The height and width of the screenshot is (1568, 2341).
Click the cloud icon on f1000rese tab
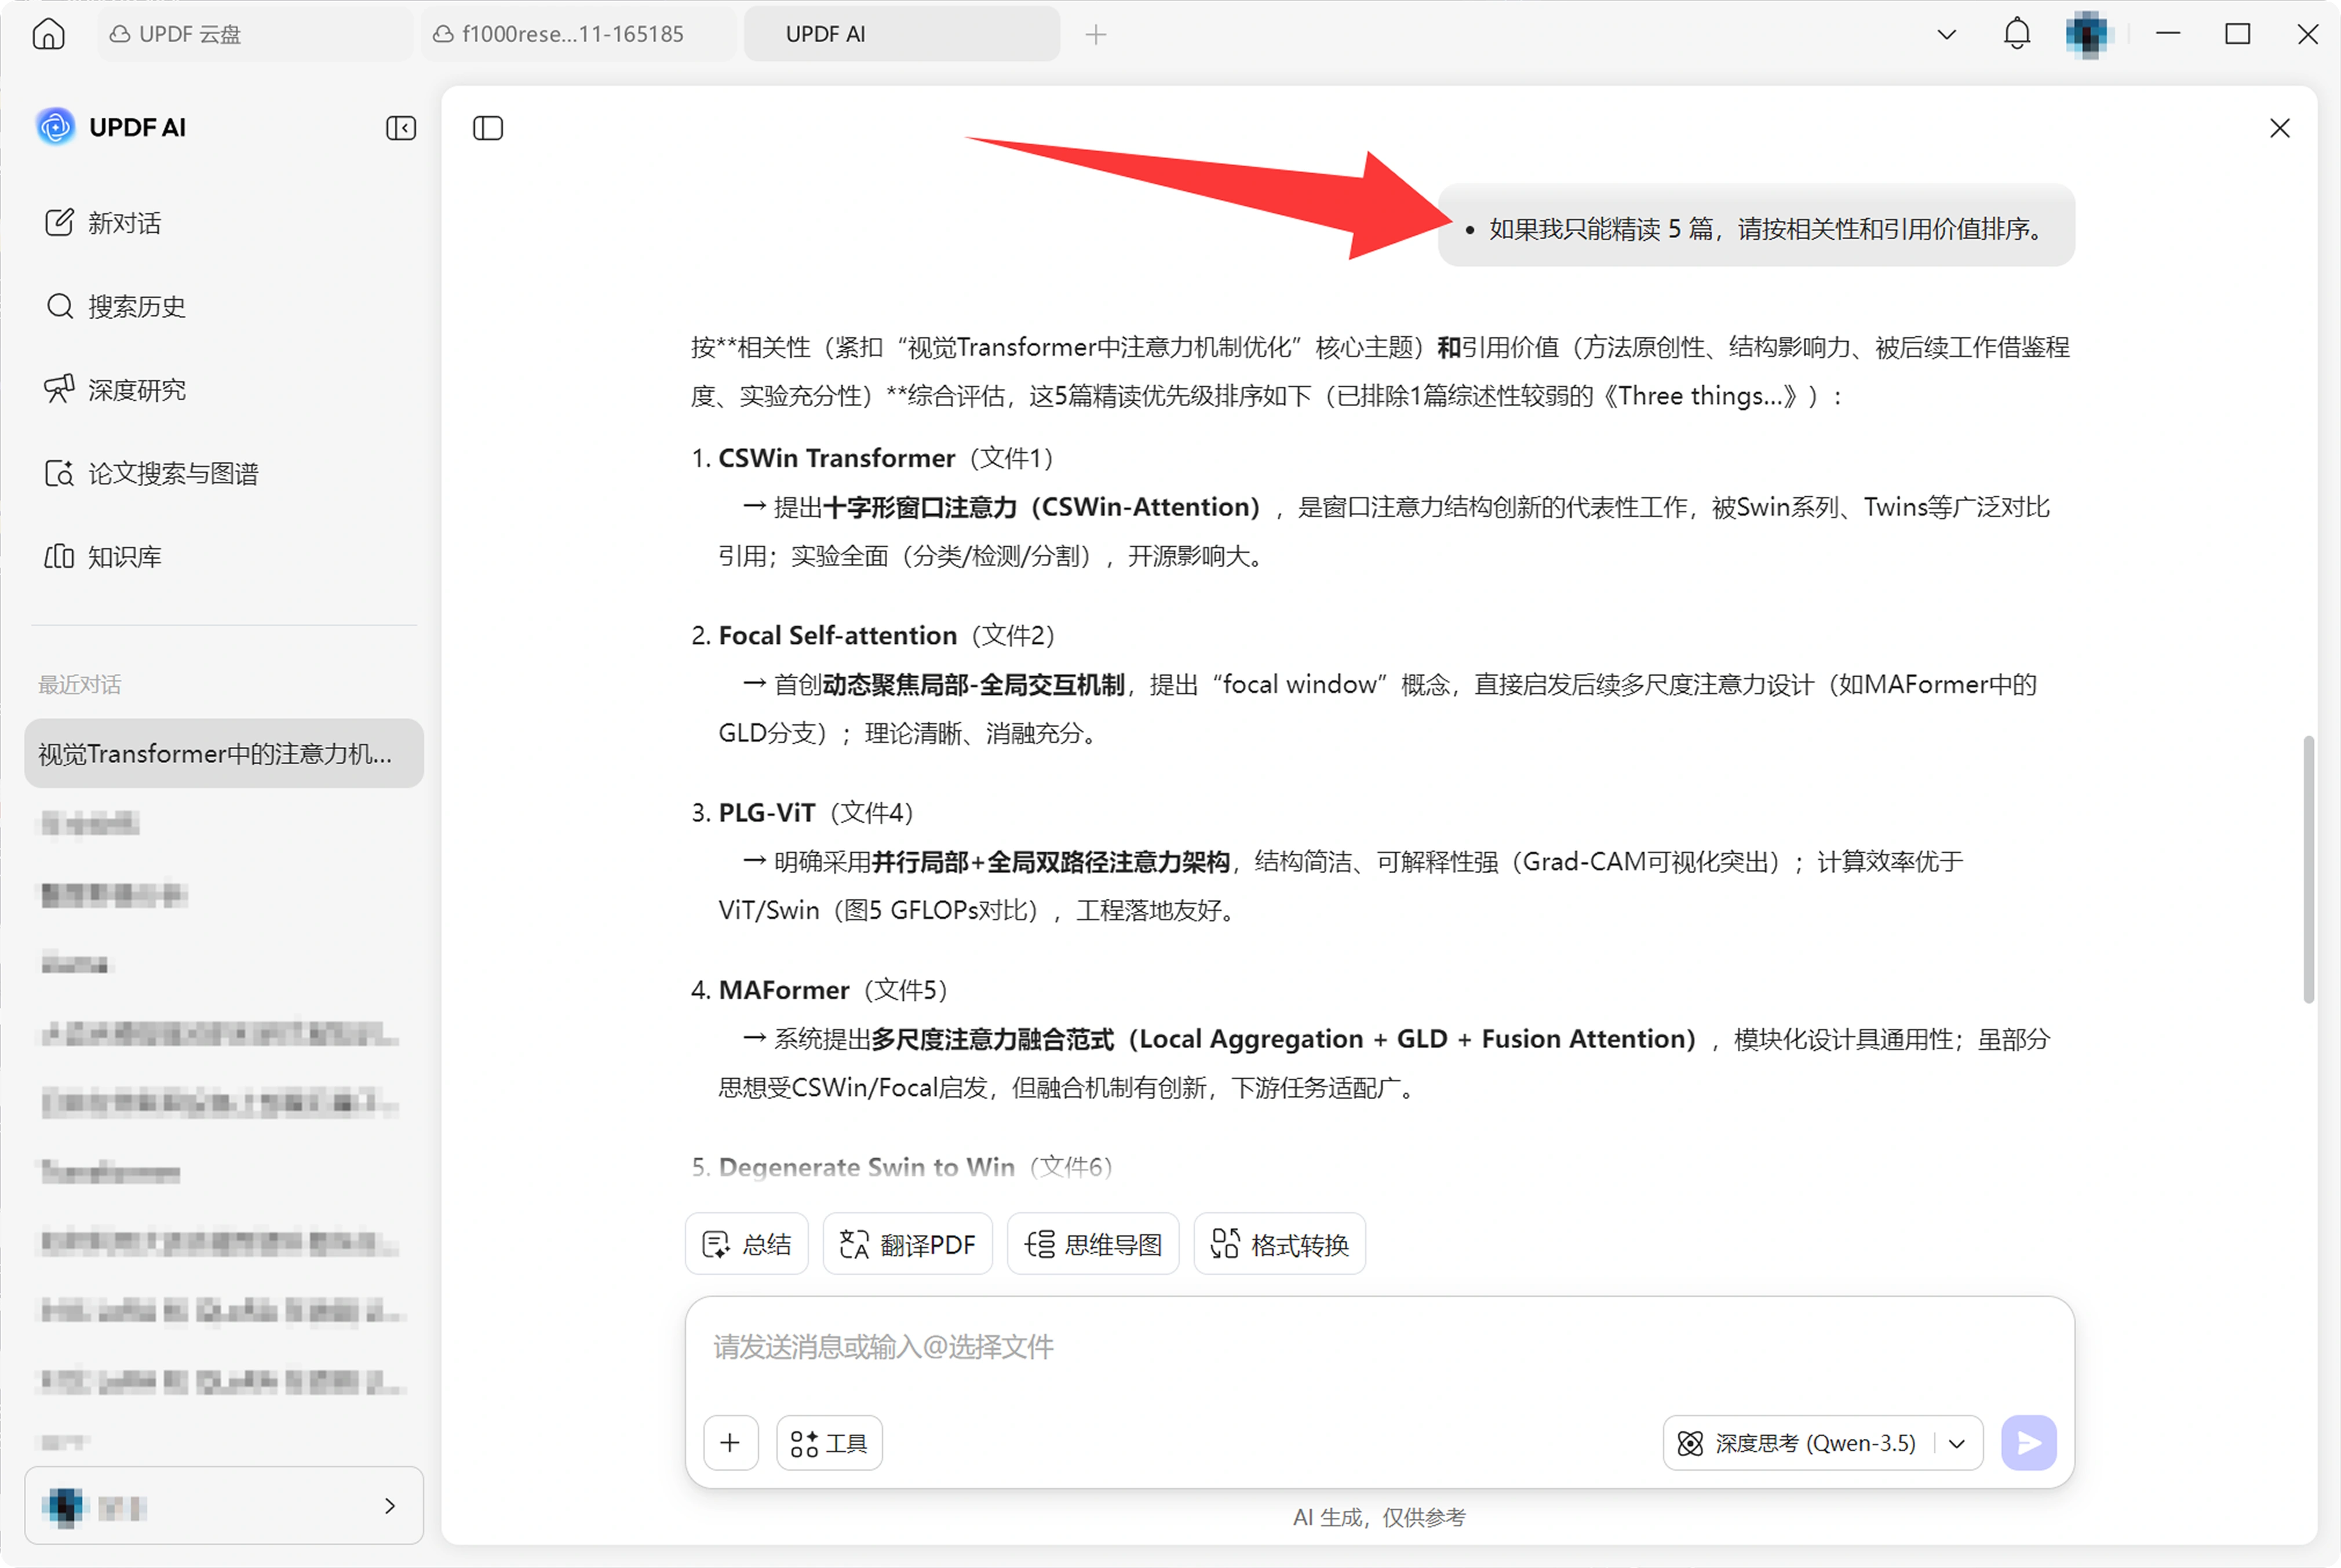pyautogui.click(x=443, y=34)
